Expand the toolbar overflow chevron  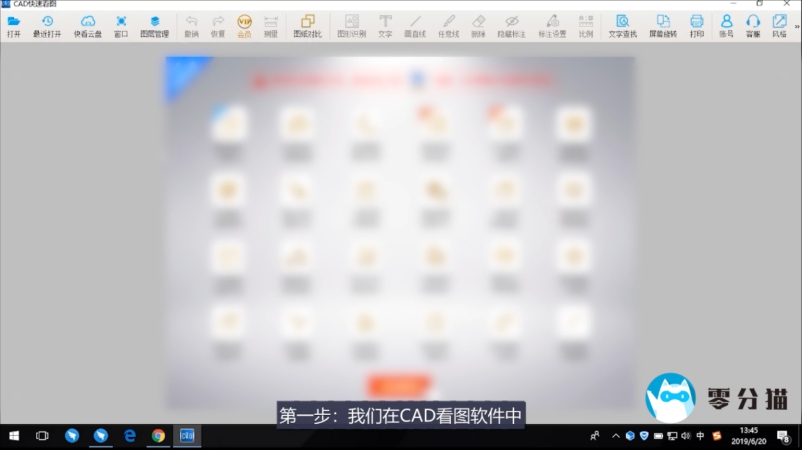797,27
